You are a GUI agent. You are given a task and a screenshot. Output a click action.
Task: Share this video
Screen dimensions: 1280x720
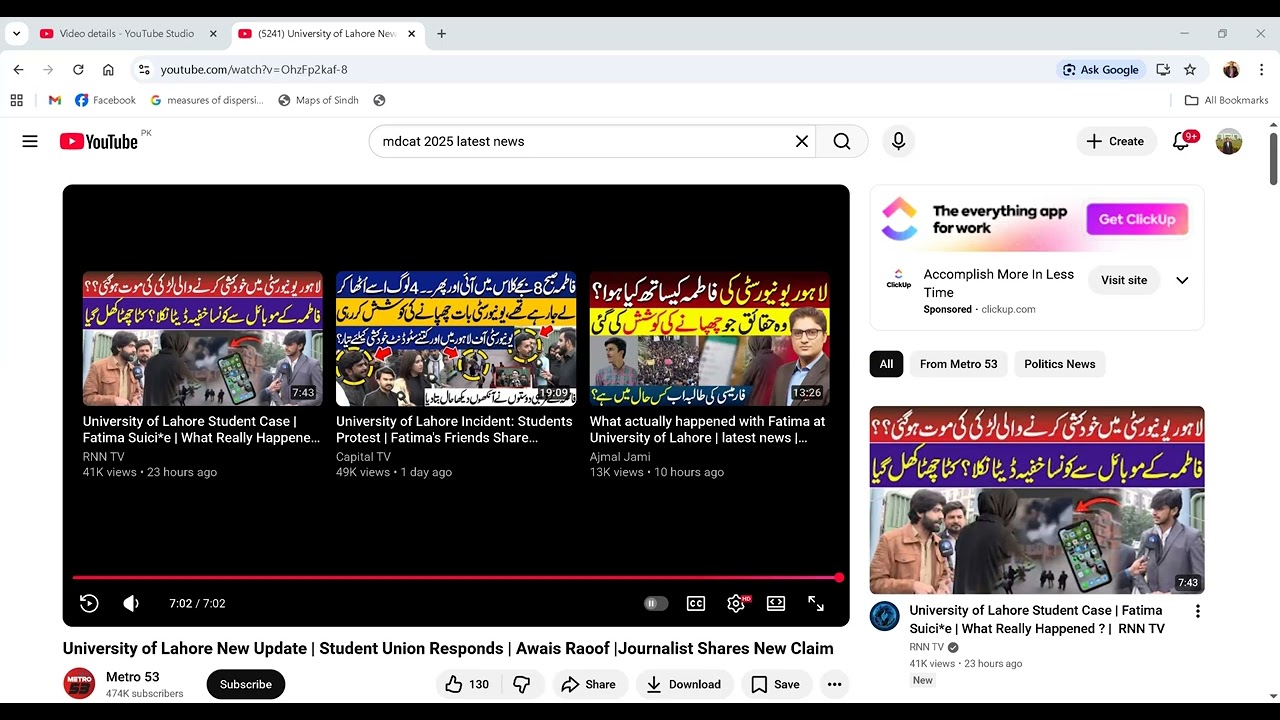coord(589,685)
